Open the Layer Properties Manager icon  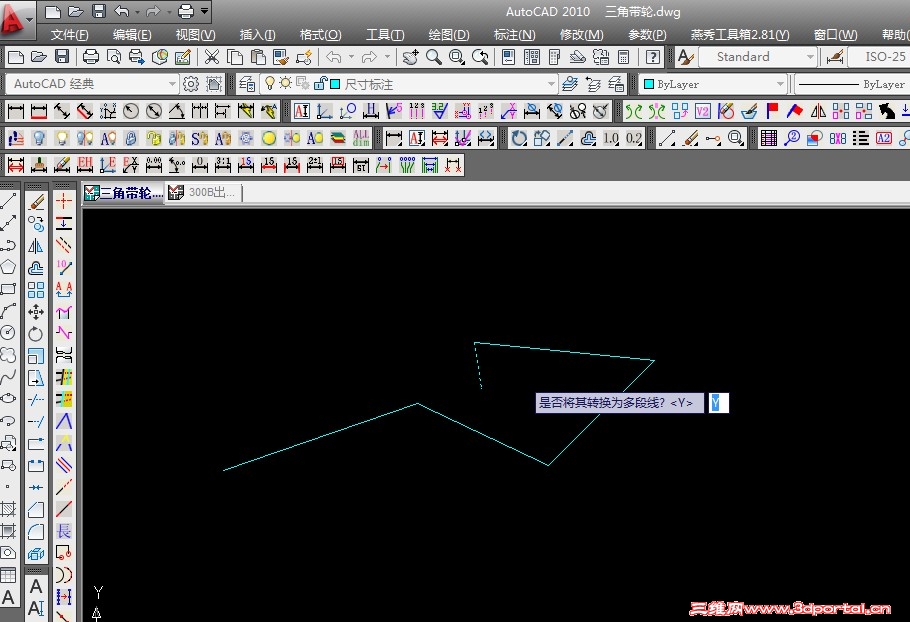(x=247, y=84)
